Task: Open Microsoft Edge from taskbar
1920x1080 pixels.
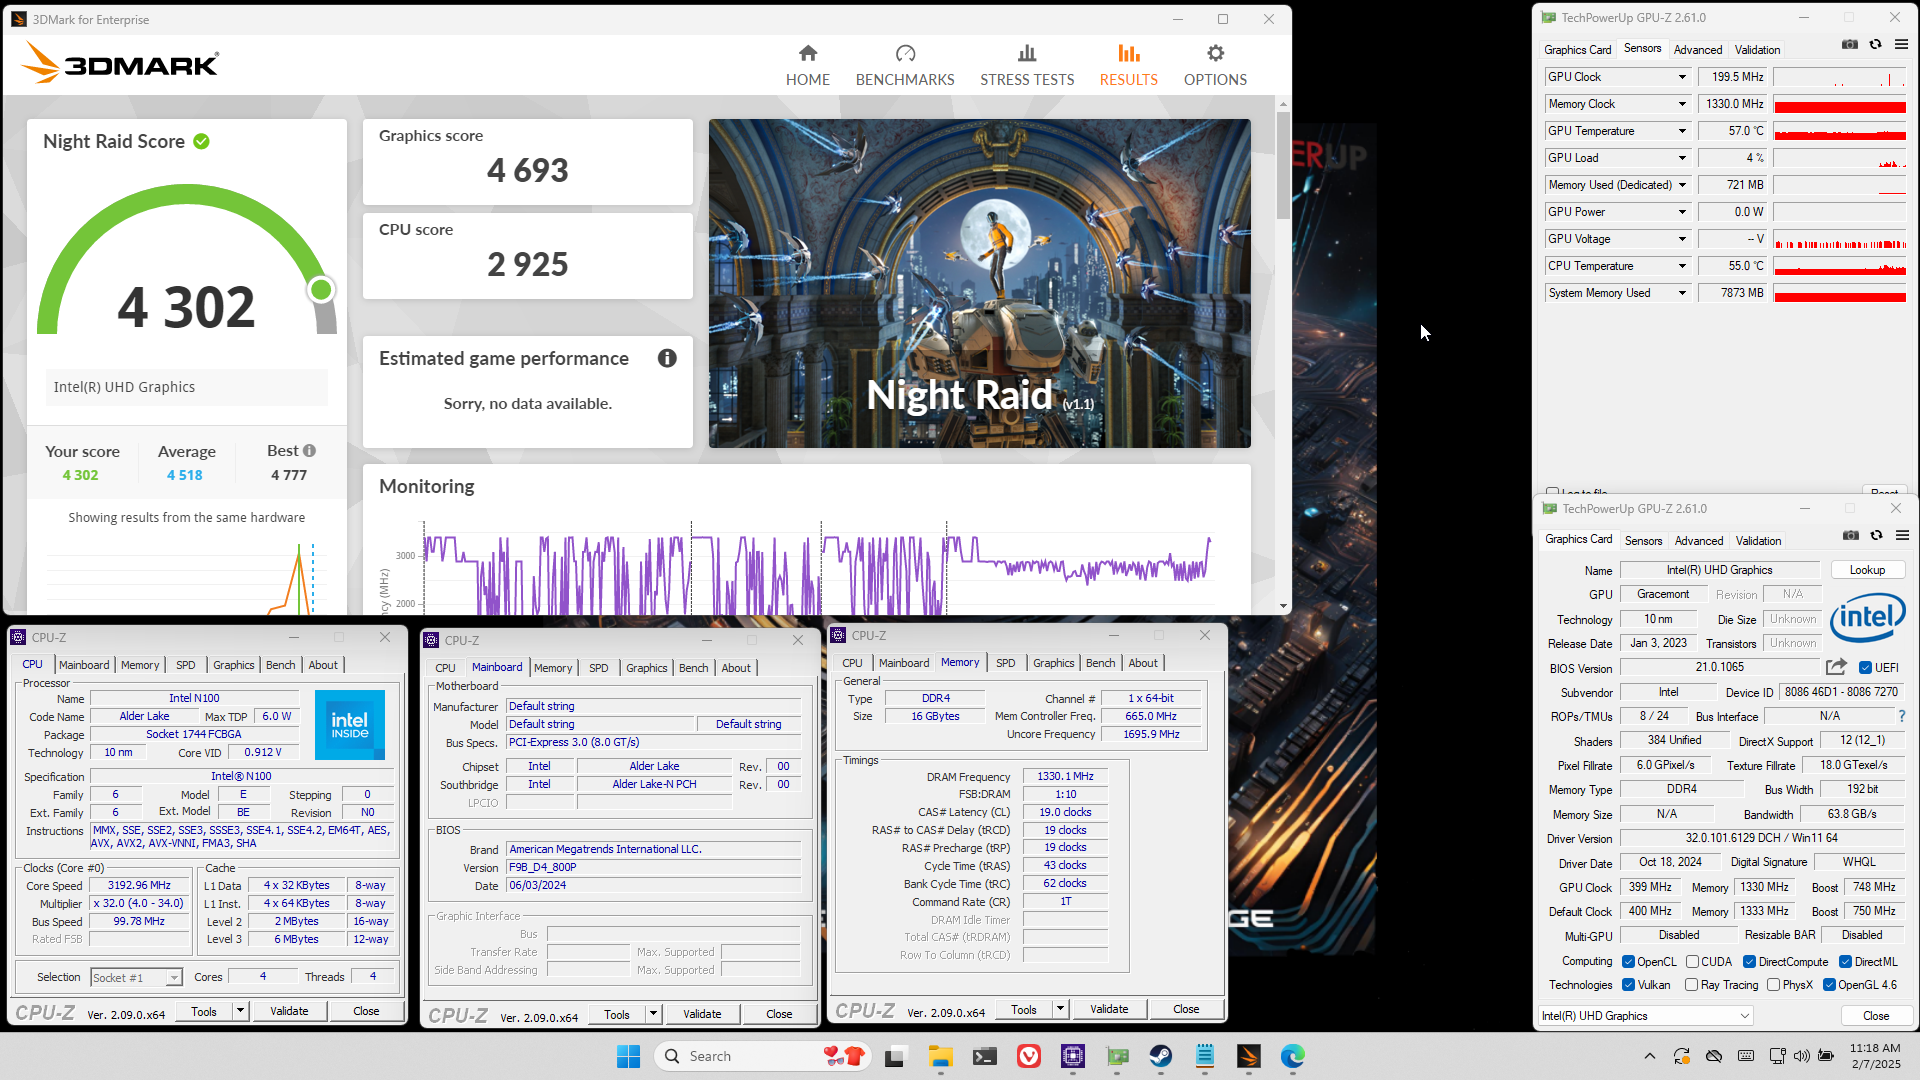Action: (1293, 1056)
